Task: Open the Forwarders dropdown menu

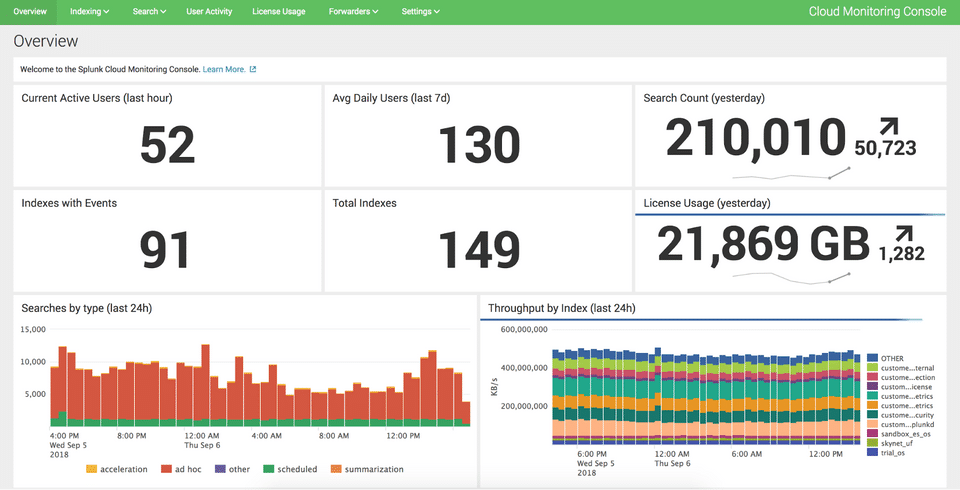Action: click(353, 12)
